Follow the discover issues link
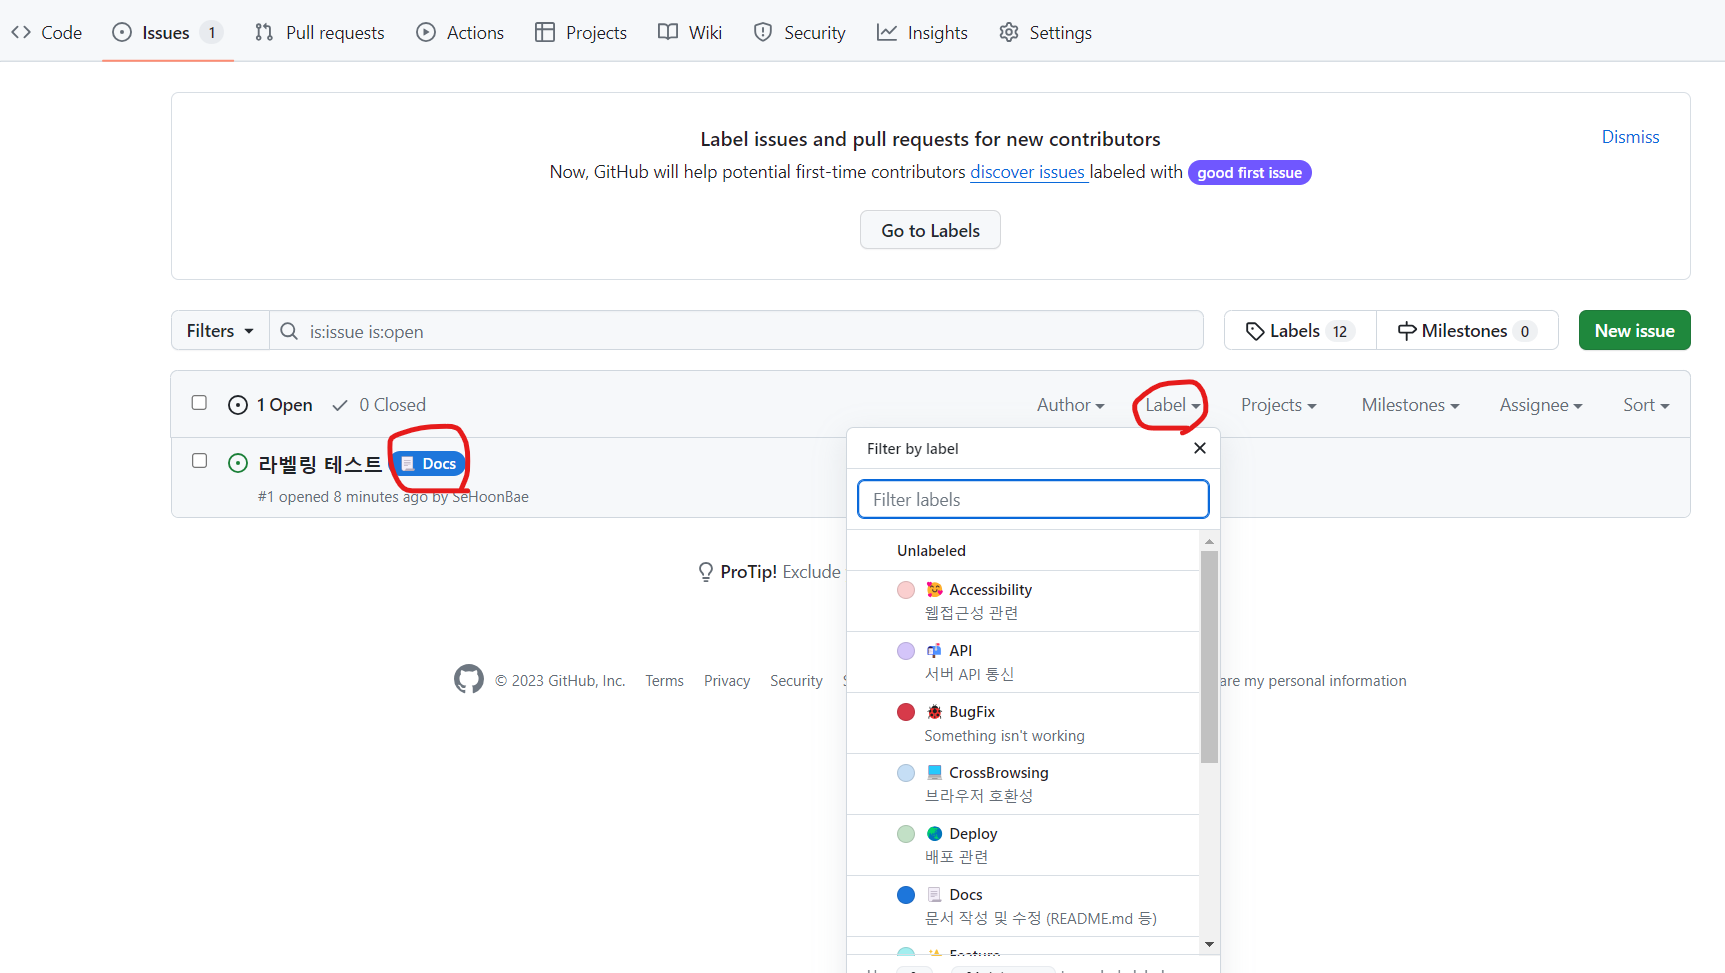The height and width of the screenshot is (973, 1725). click(1028, 172)
